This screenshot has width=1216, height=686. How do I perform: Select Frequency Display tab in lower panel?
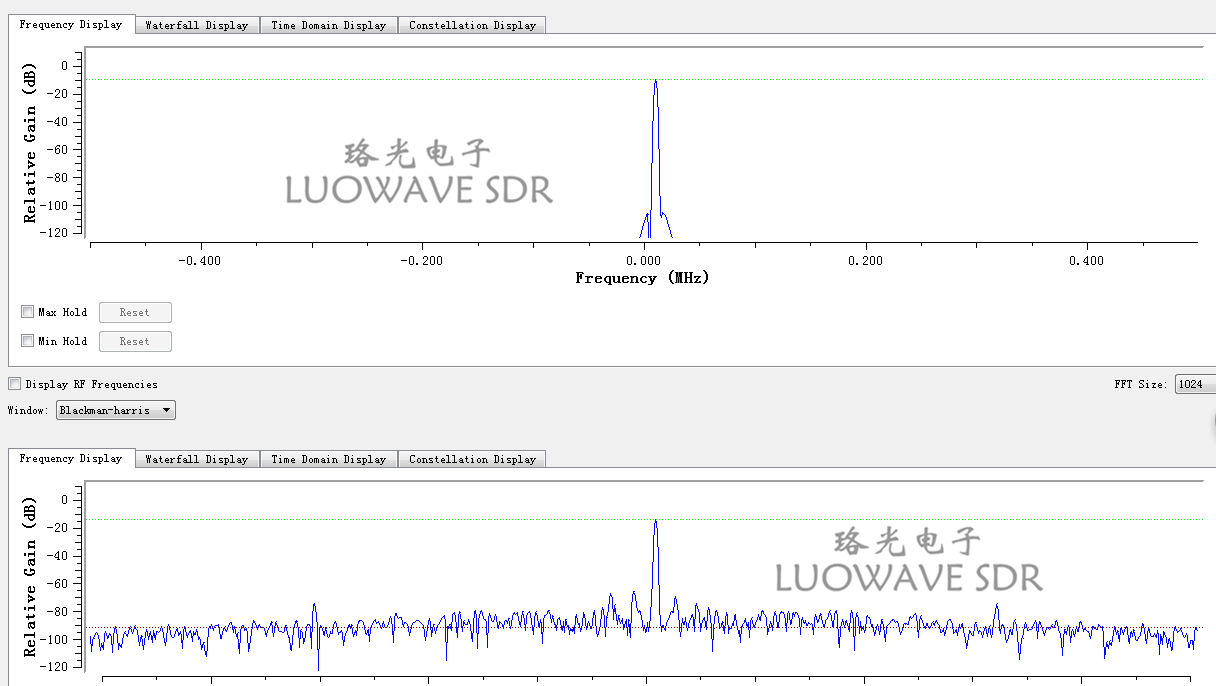click(x=71, y=458)
